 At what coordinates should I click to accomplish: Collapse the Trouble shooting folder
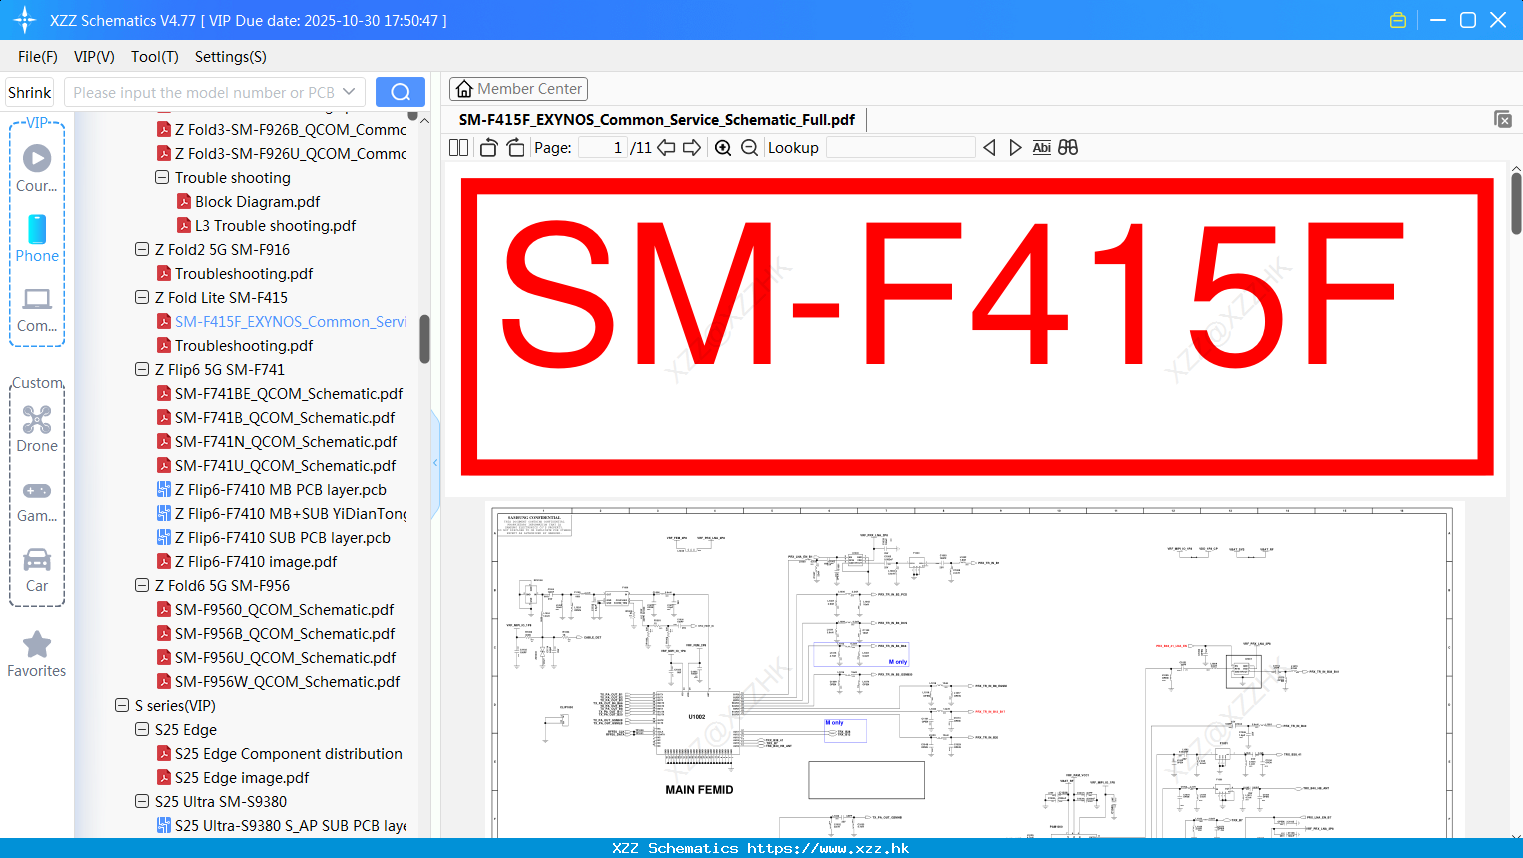pyautogui.click(x=162, y=177)
